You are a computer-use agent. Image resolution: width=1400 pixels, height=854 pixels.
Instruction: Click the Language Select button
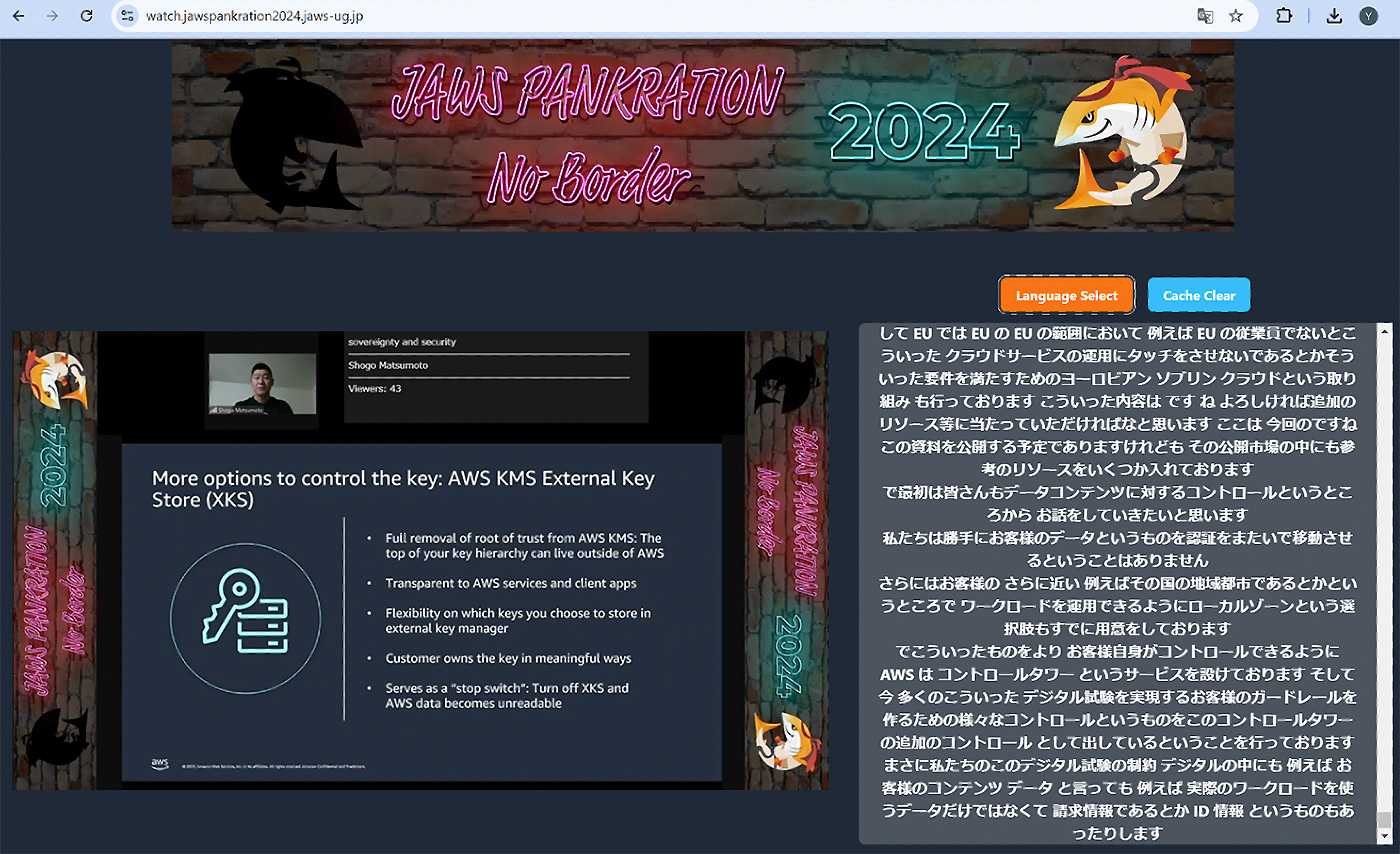click(x=1067, y=295)
